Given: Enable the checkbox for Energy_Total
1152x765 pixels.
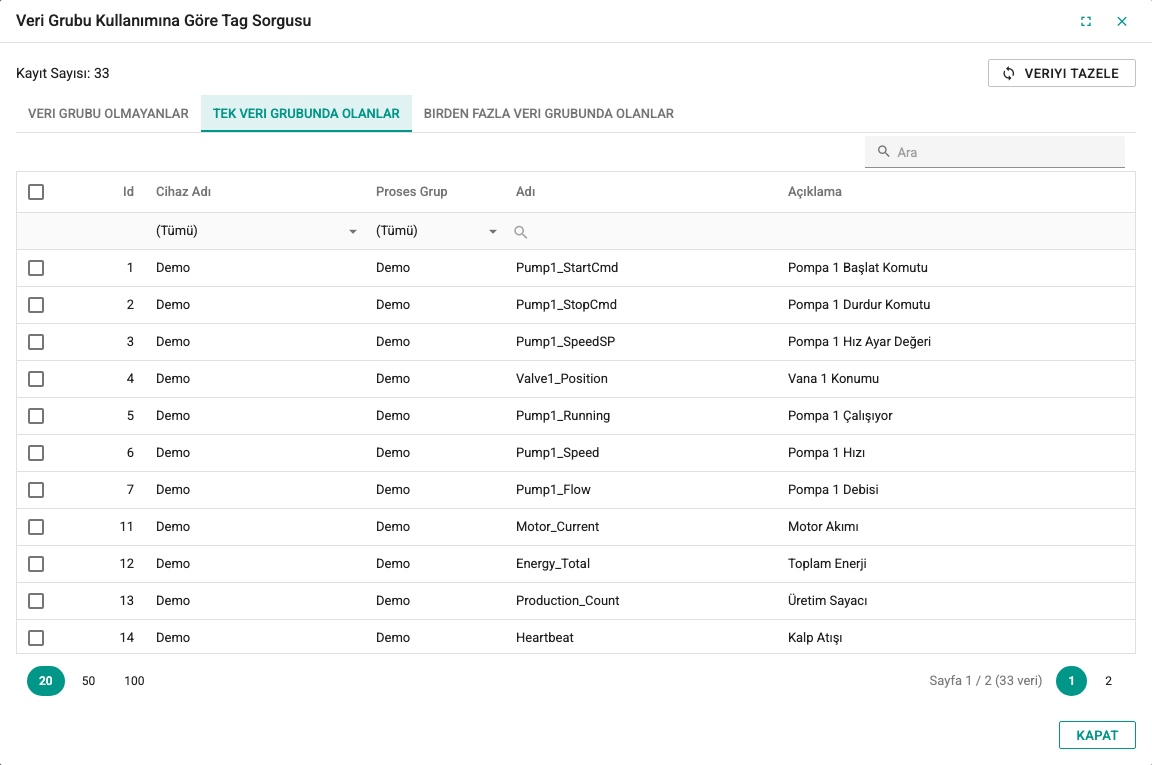Looking at the screenshot, I should pyautogui.click(x=36, y=564).
